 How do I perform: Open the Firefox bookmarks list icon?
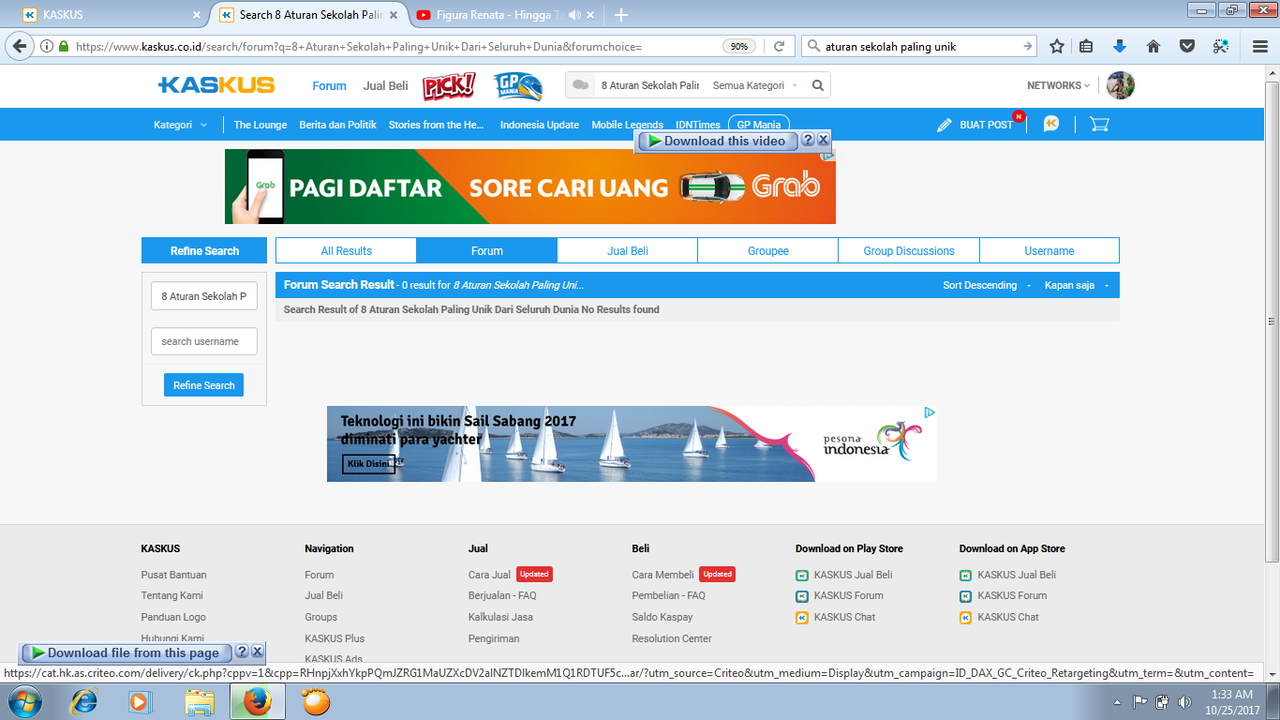pyautogui.click(x=1087, y=46)
